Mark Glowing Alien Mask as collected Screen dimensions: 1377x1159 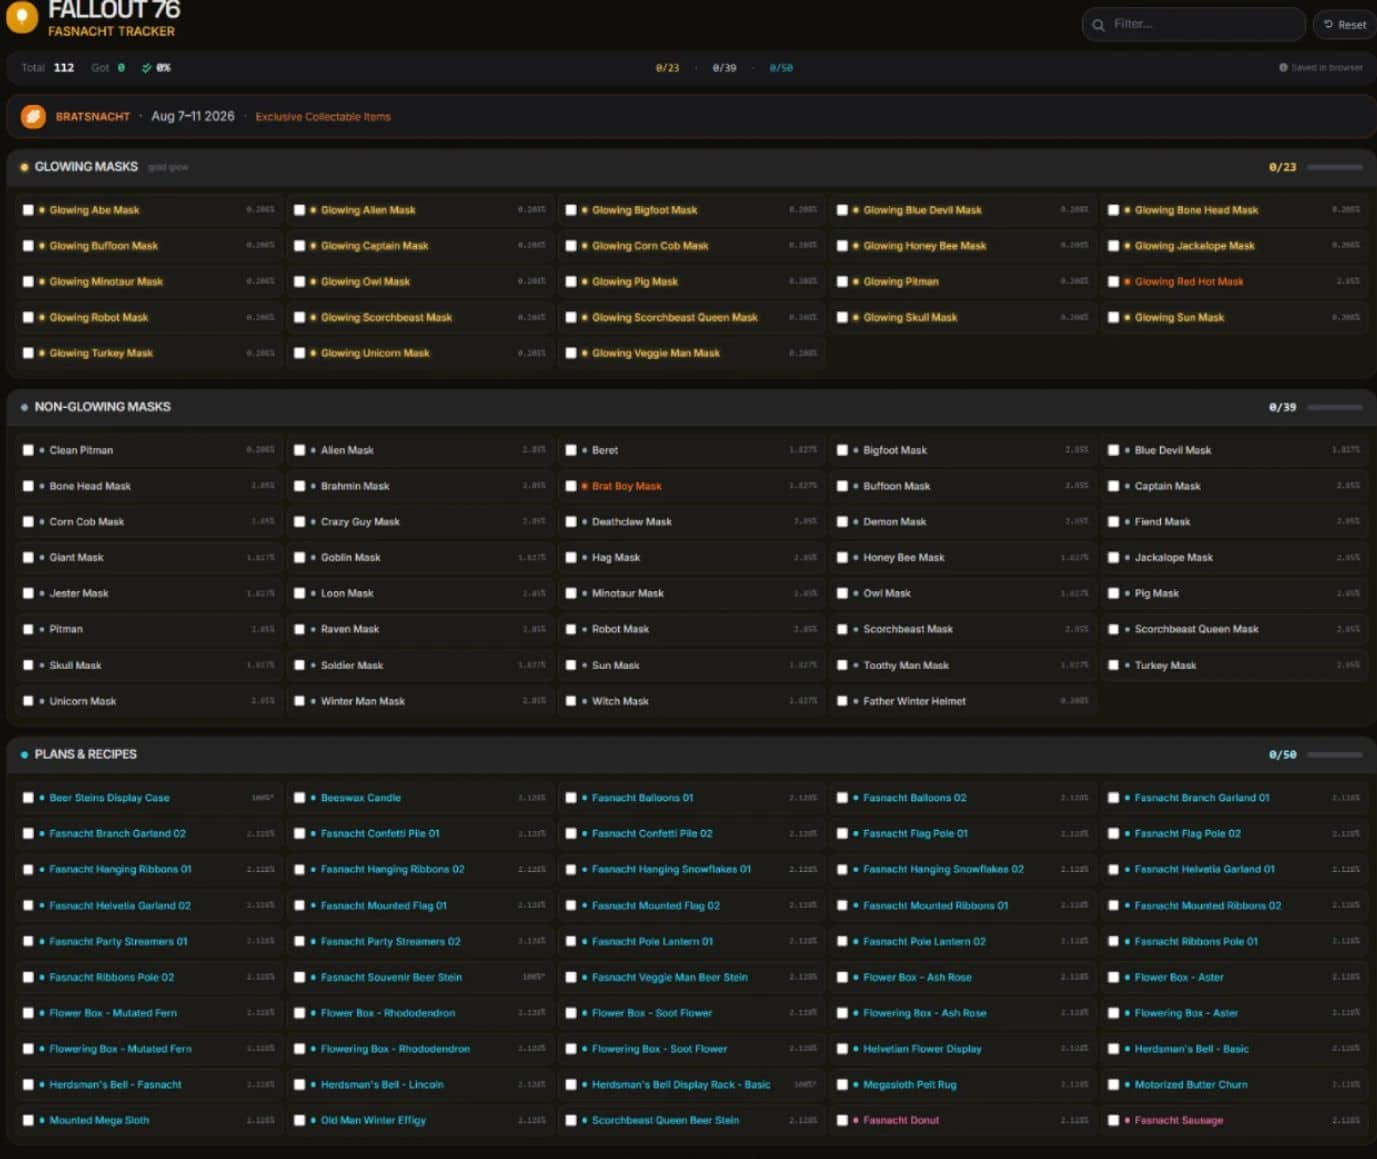(299, 210)
